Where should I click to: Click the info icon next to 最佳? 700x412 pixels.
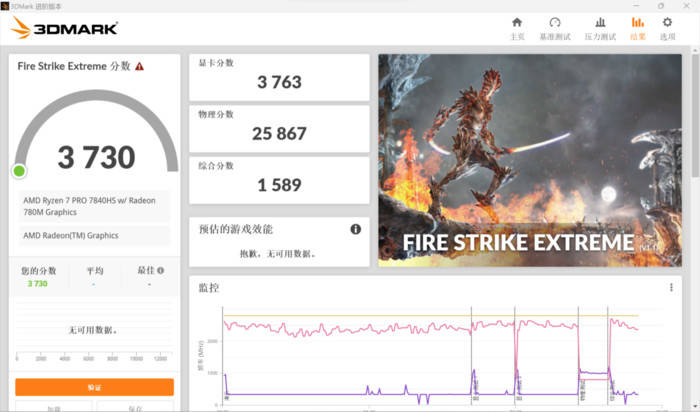160,270
